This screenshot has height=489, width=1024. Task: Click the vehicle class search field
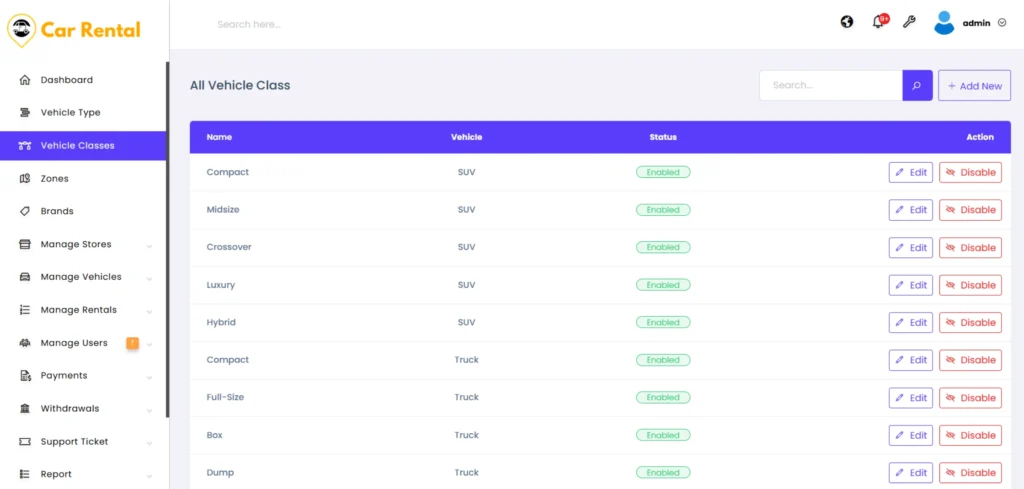pos(830,86)
